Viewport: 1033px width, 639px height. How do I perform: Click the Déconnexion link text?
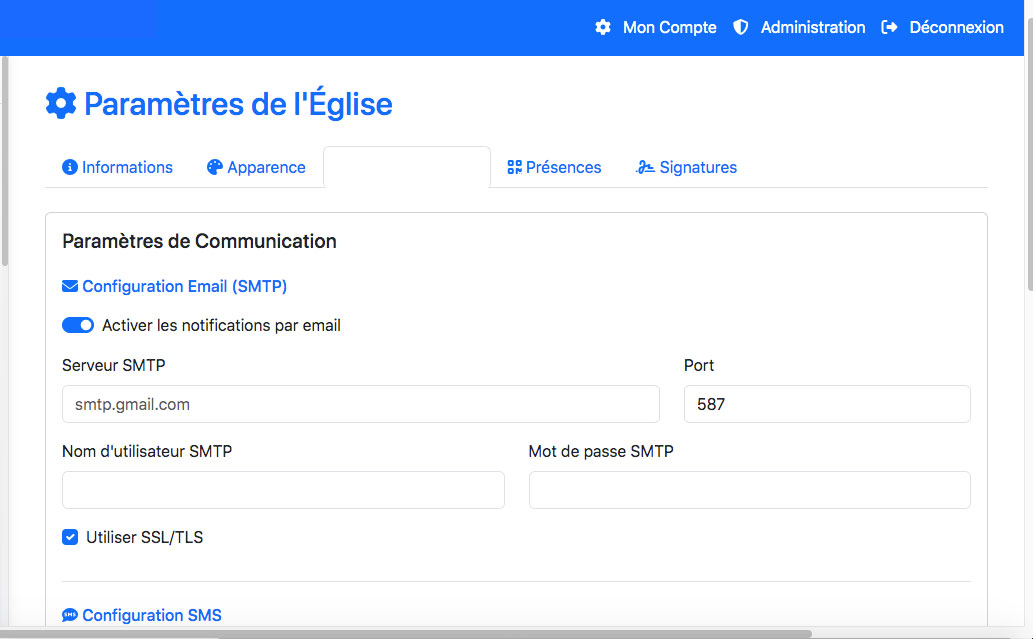tap(956, 28)
